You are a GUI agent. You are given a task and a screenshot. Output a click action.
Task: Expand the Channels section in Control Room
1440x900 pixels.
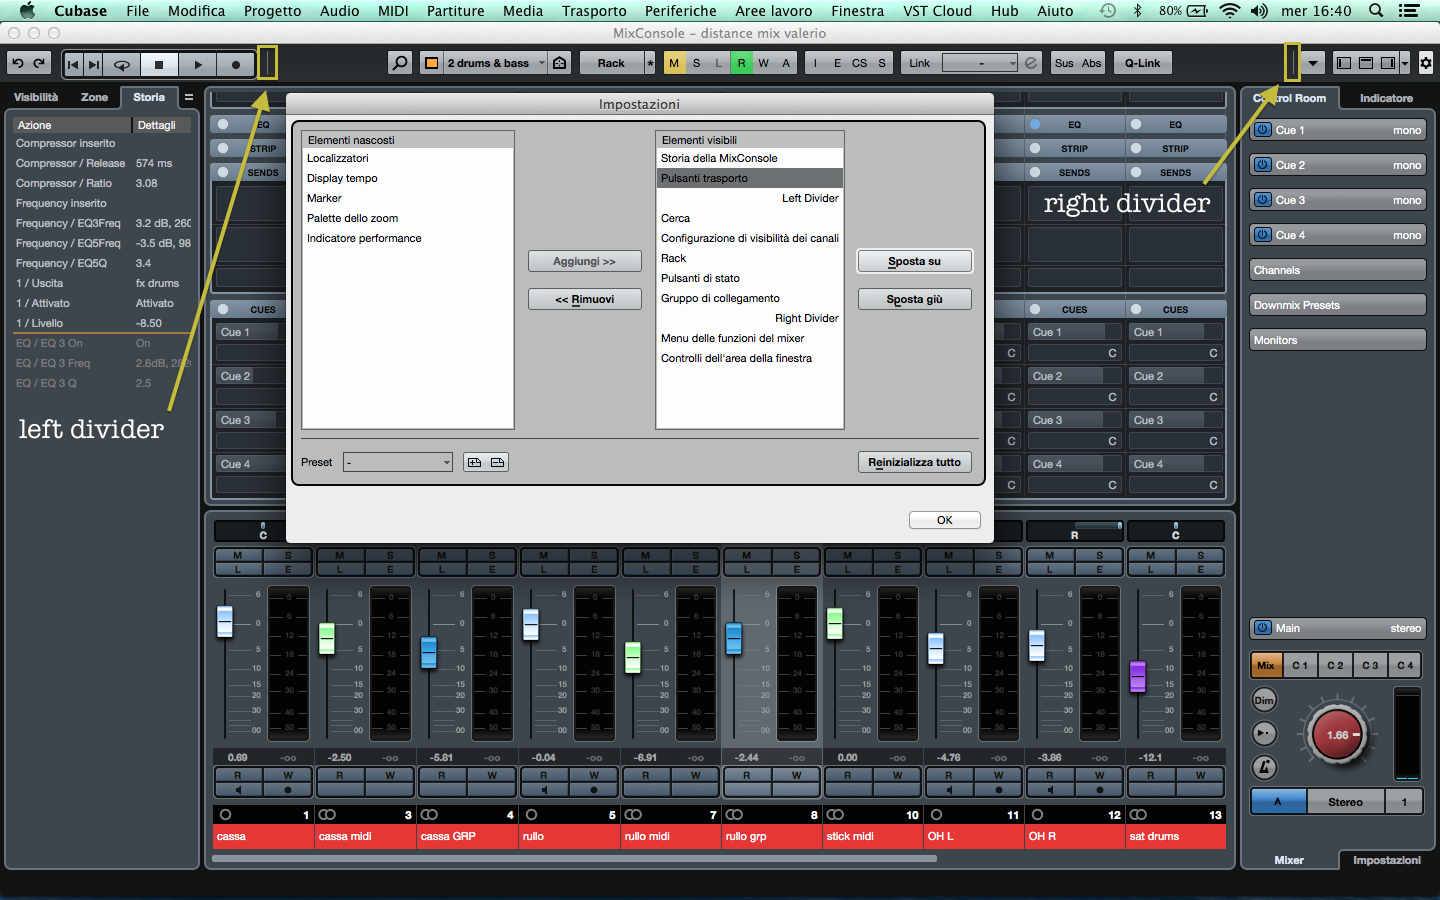pos(1338,270)
